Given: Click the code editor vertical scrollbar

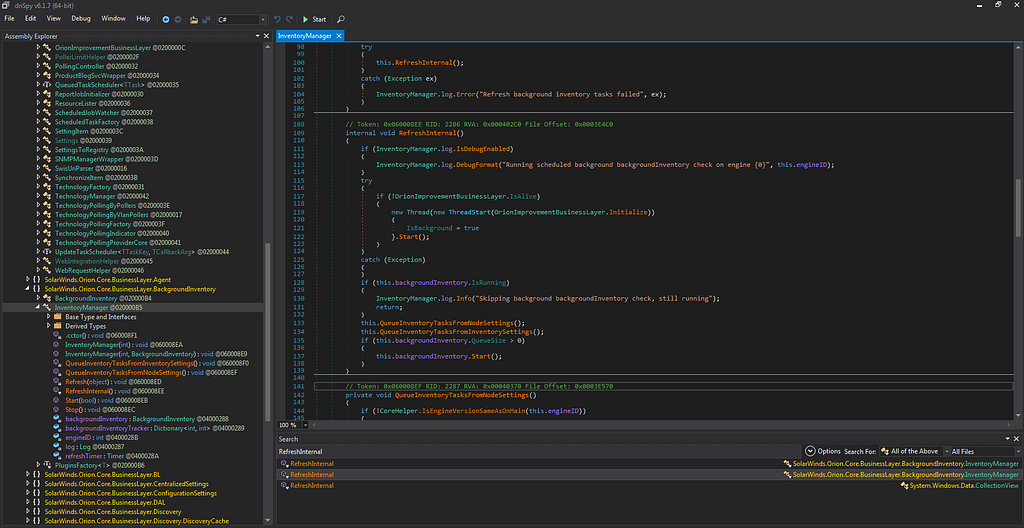Looking at the screenshot, I should 1019,209.
